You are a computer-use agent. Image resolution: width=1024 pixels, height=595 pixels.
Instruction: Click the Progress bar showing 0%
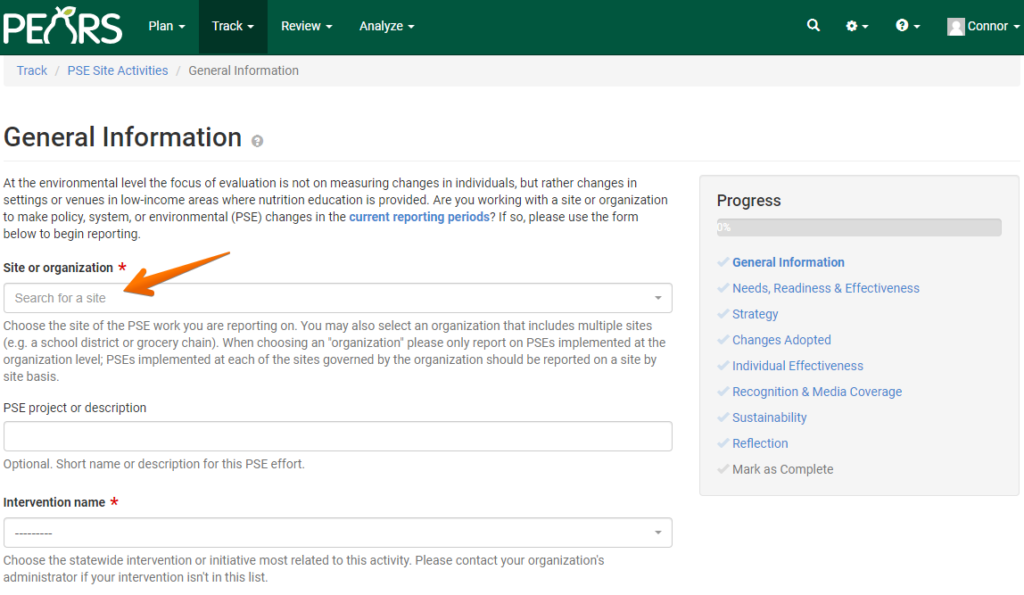tap(858, 227)
